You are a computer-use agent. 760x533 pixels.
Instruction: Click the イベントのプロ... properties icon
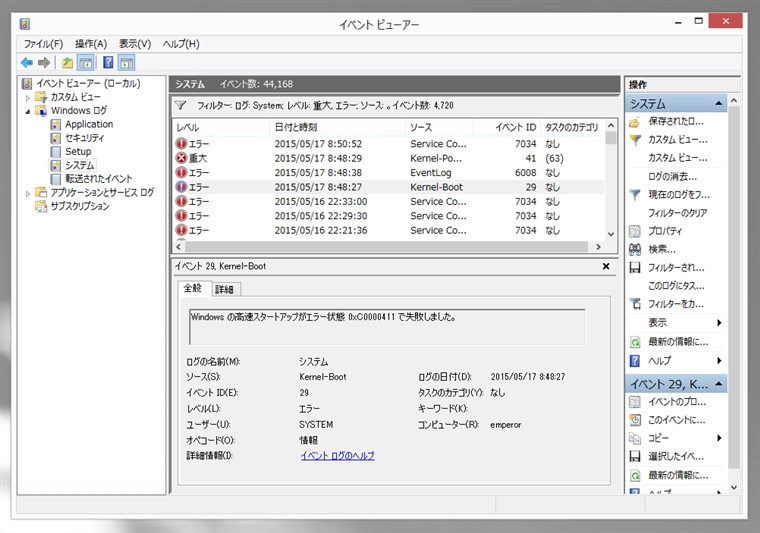pyautogui.click(x=634, y=402)
